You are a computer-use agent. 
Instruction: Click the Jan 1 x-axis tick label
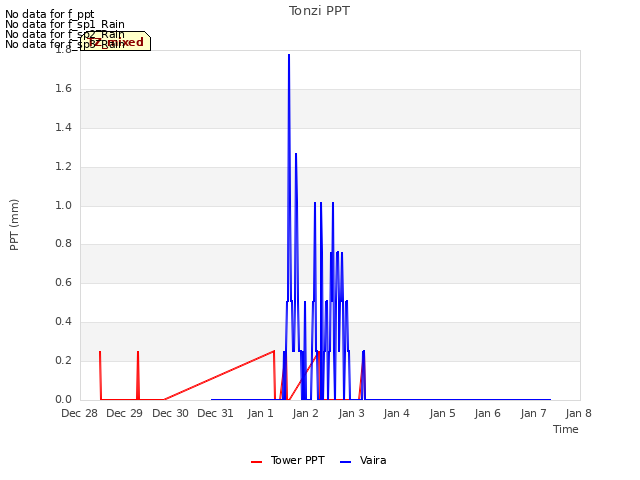[260, 413]
